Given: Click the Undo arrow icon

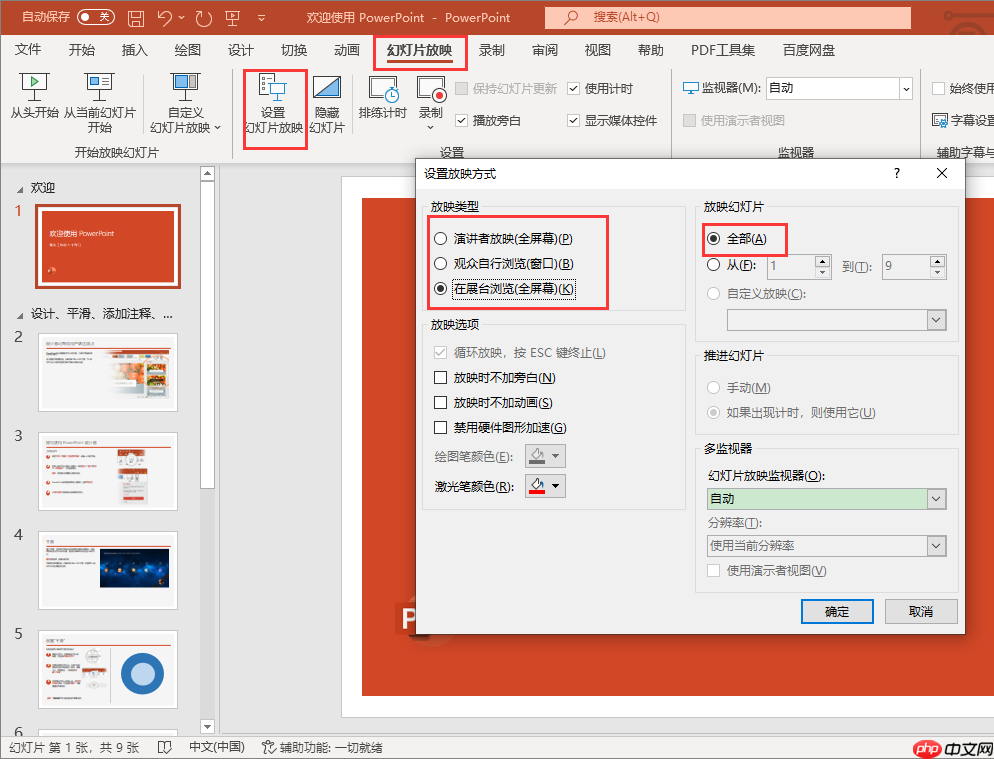Looking at the screenshot, I should pyautogui.click(x=165, y=18).
